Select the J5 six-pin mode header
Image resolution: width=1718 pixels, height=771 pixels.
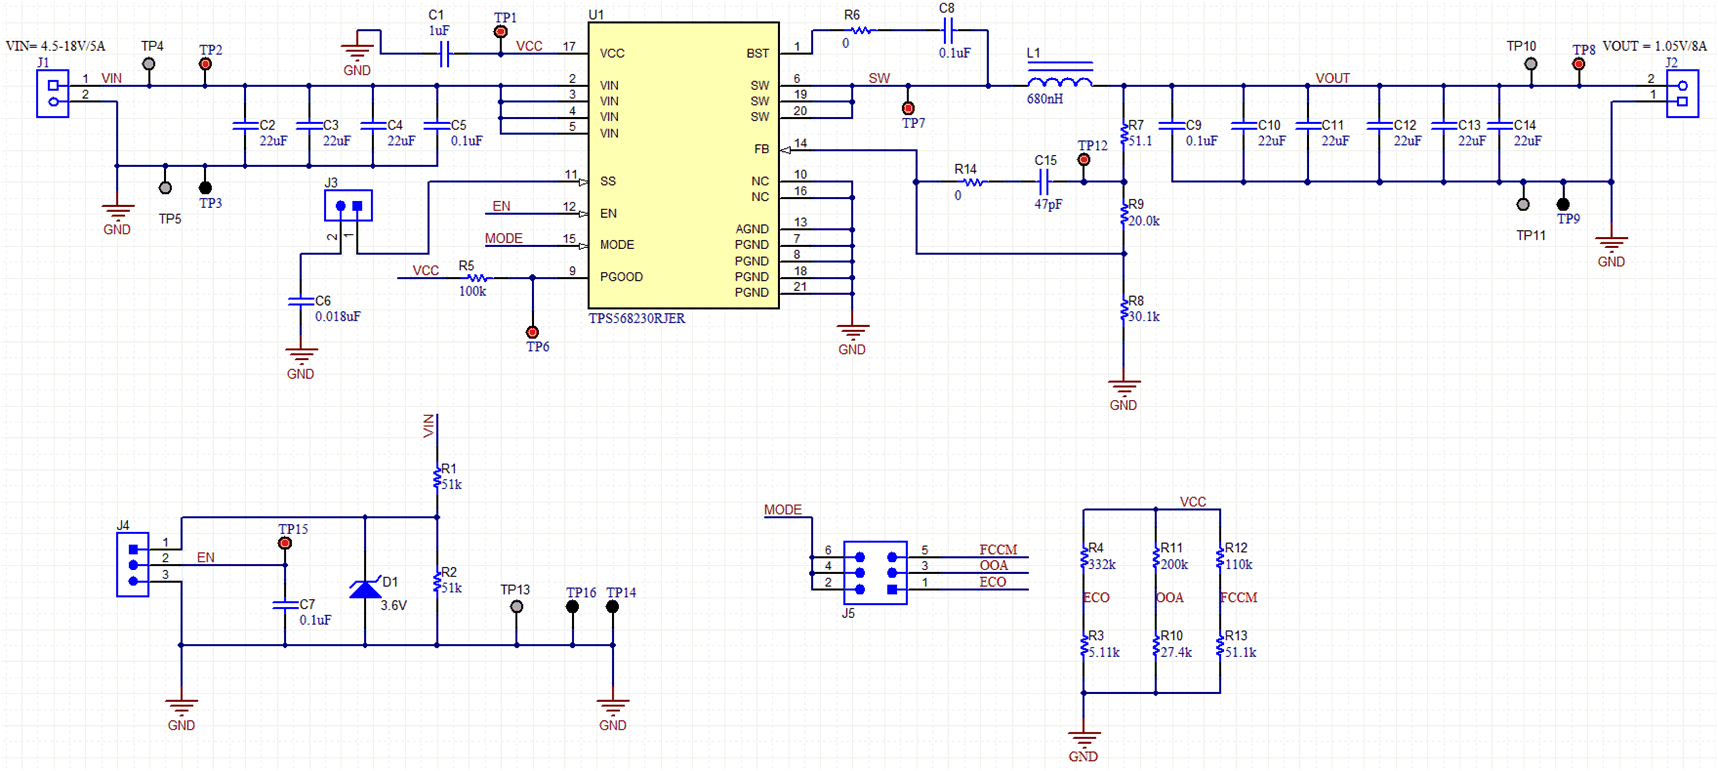point(875,573)
